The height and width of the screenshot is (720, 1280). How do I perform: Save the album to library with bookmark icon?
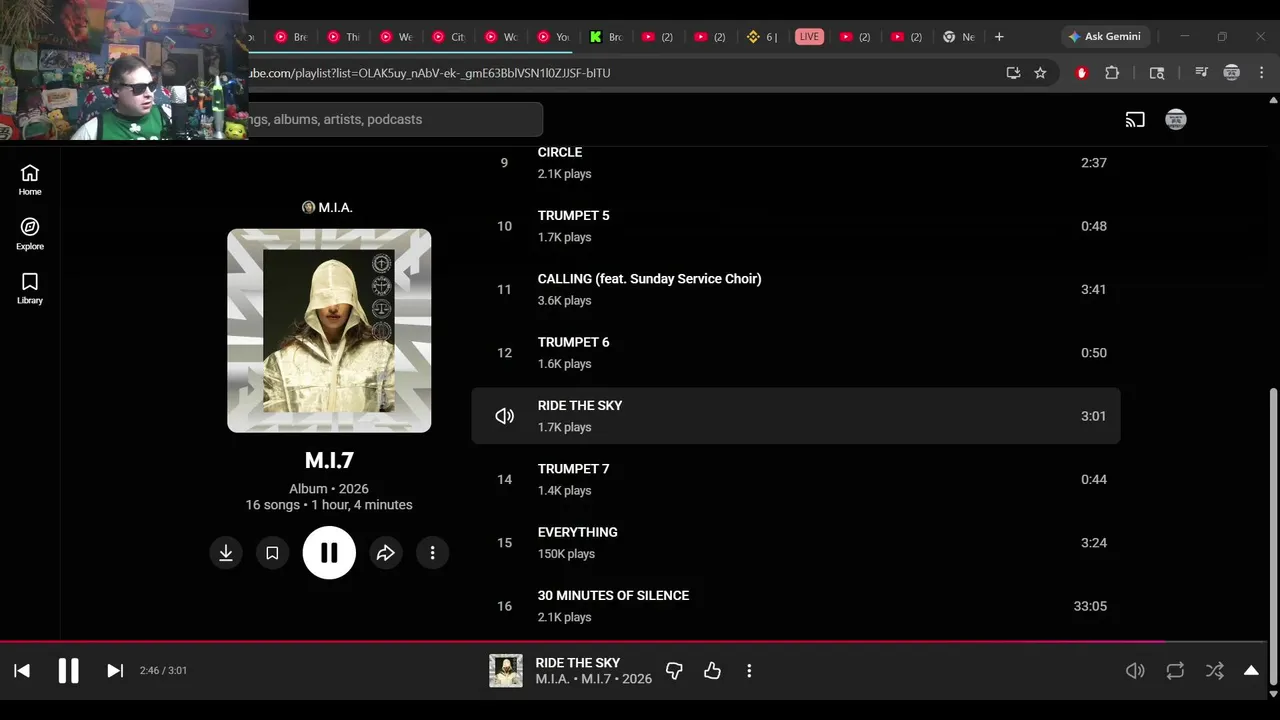point(272,553)
